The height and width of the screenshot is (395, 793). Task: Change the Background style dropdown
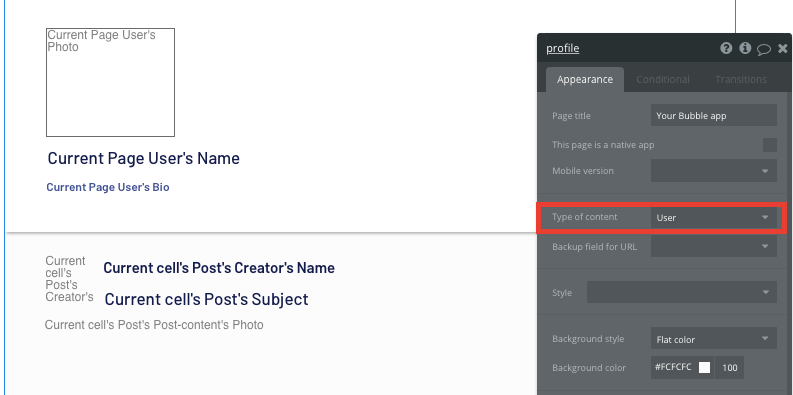click(x=714, y=339)
